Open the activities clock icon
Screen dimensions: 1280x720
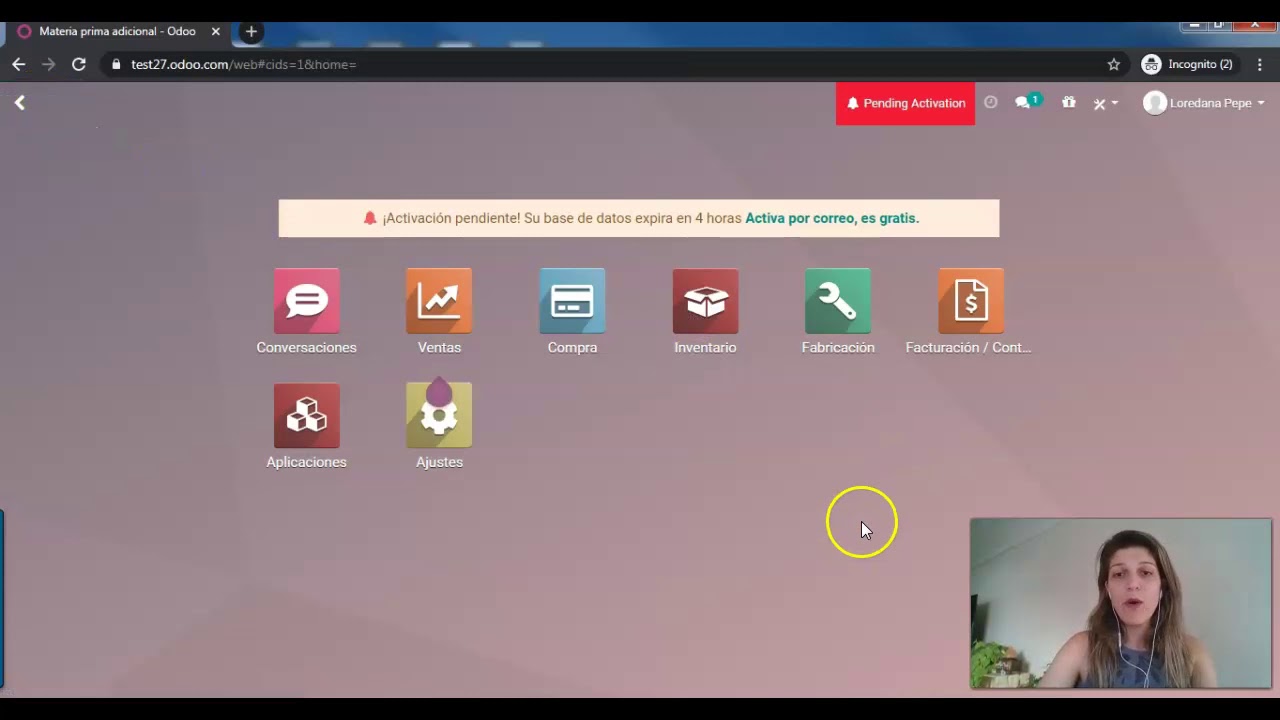990,102
